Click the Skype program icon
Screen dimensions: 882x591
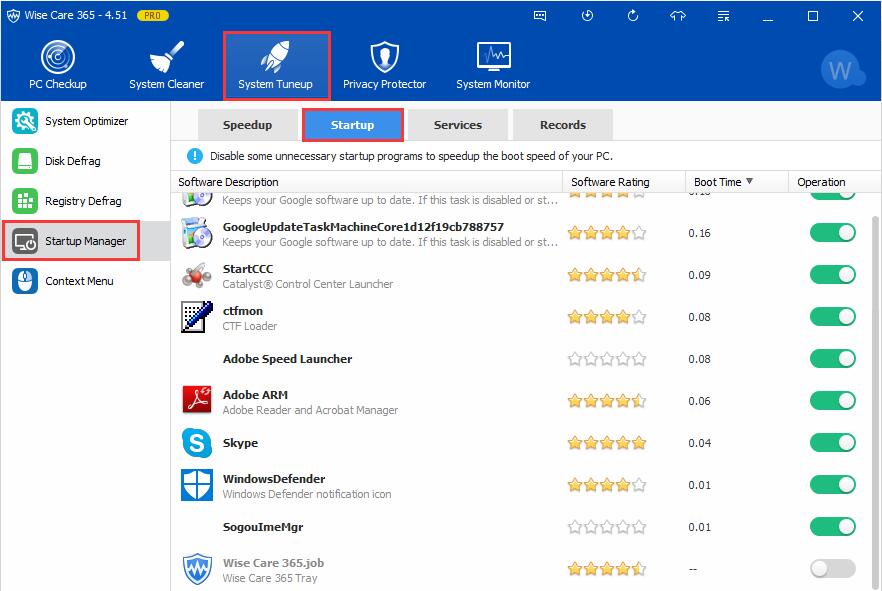[197, 443]
